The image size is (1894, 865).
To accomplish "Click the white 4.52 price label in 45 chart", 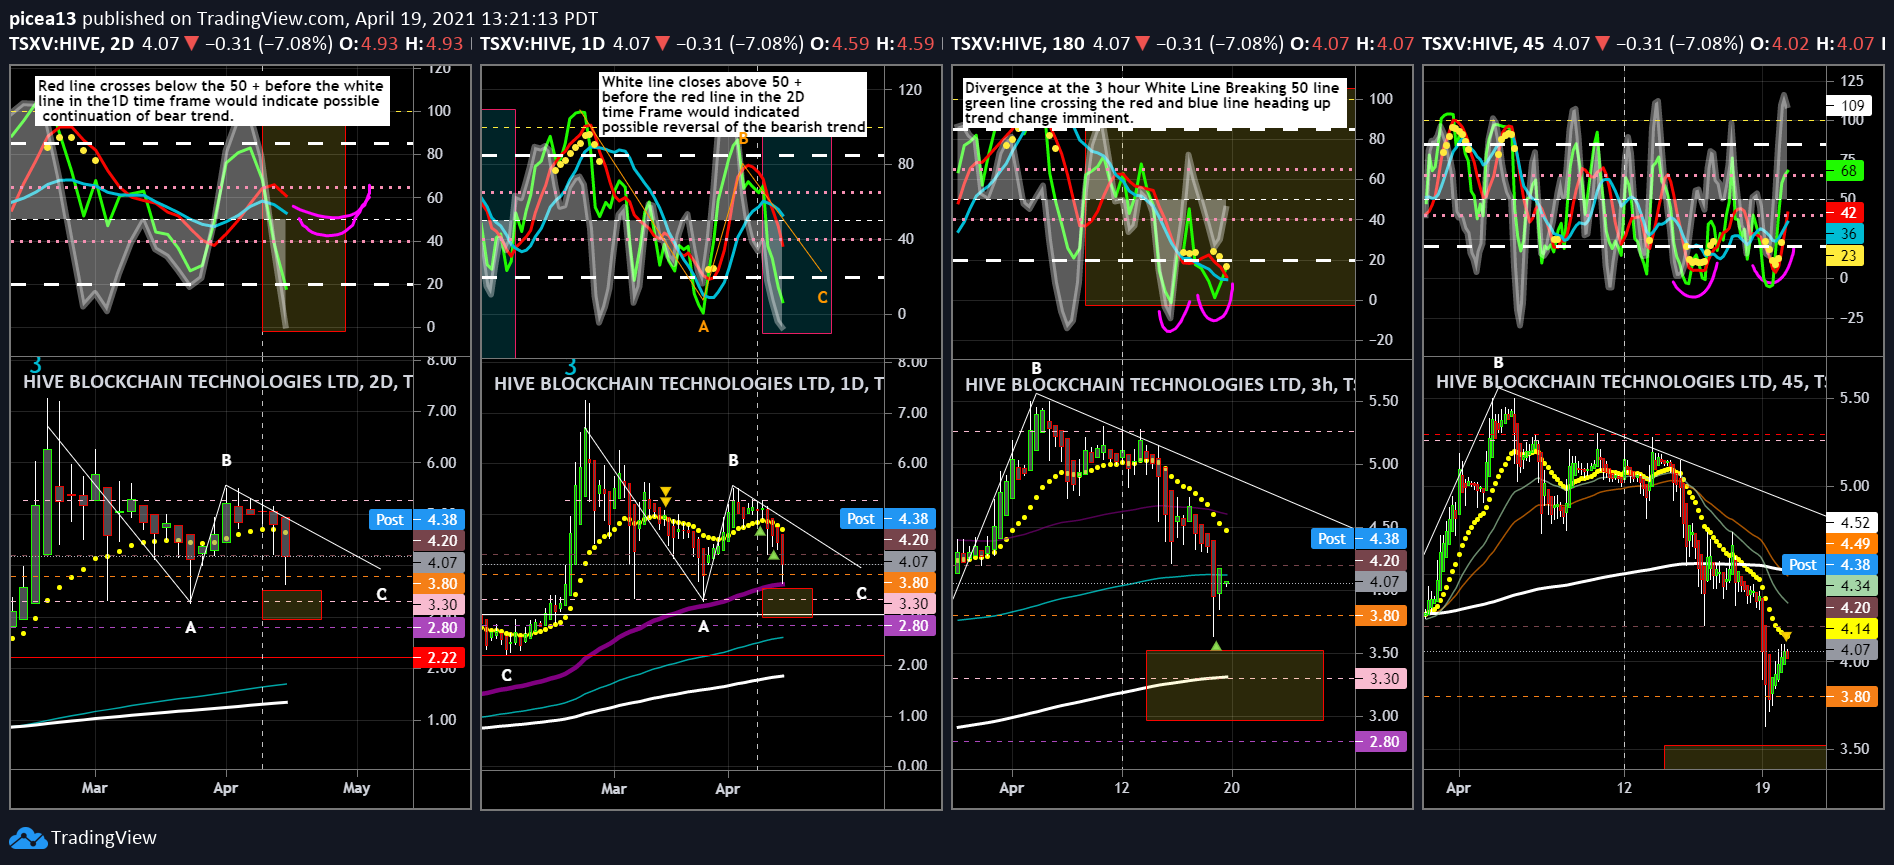I will (1853, 522).
